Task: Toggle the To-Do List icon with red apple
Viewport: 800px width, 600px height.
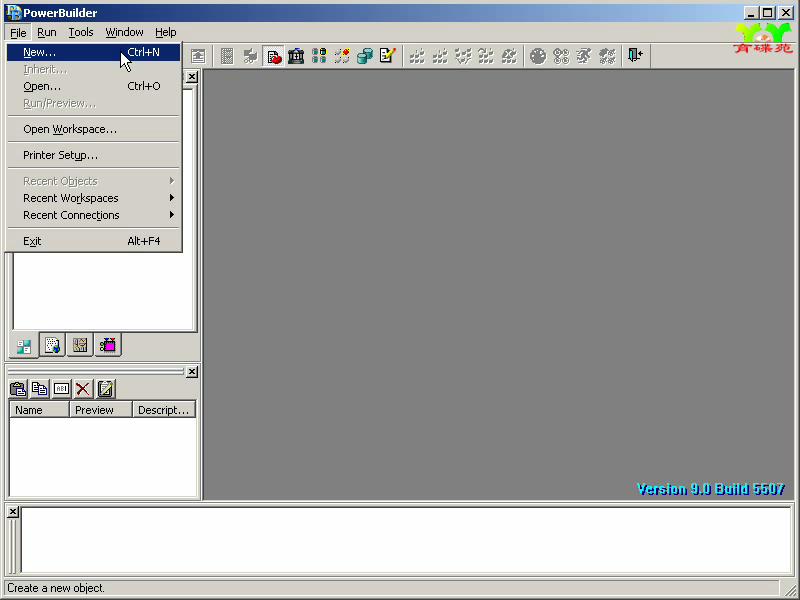Action: click(273, 56)
